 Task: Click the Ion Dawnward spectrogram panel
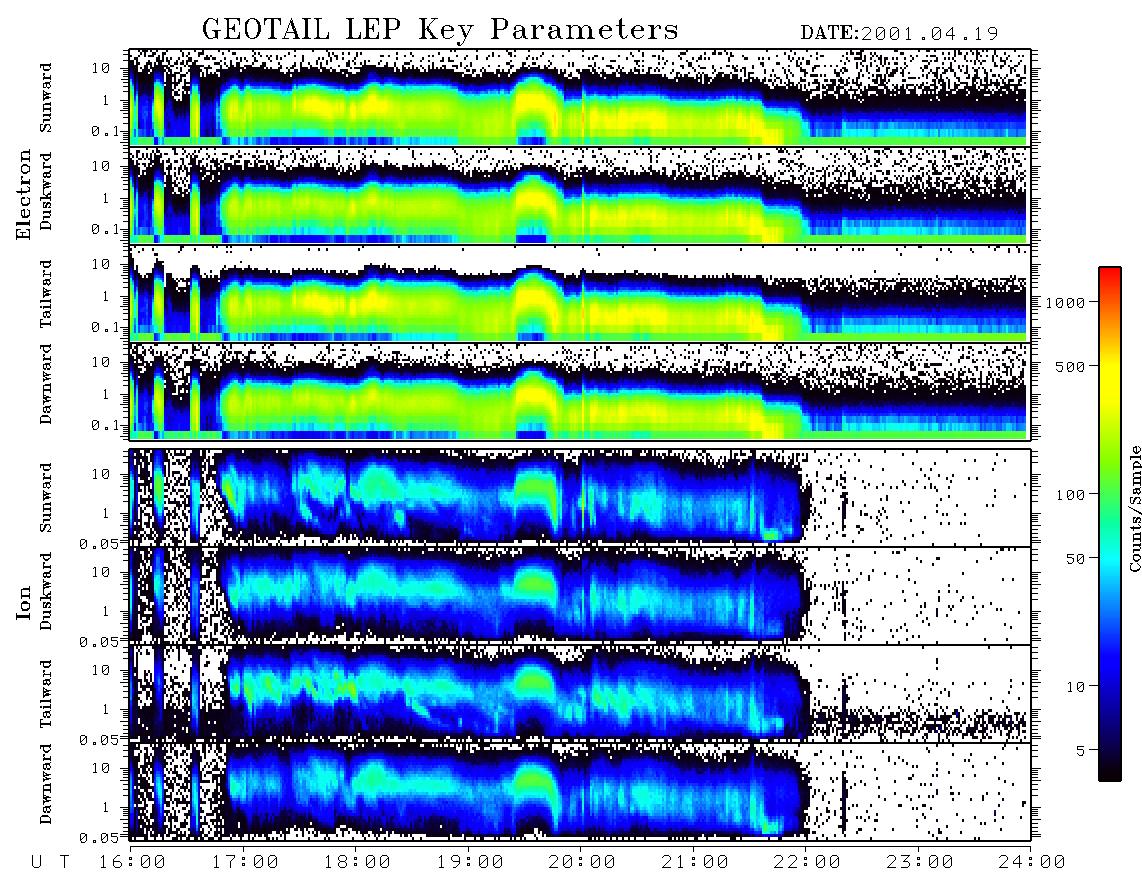[x=580, y=791]
